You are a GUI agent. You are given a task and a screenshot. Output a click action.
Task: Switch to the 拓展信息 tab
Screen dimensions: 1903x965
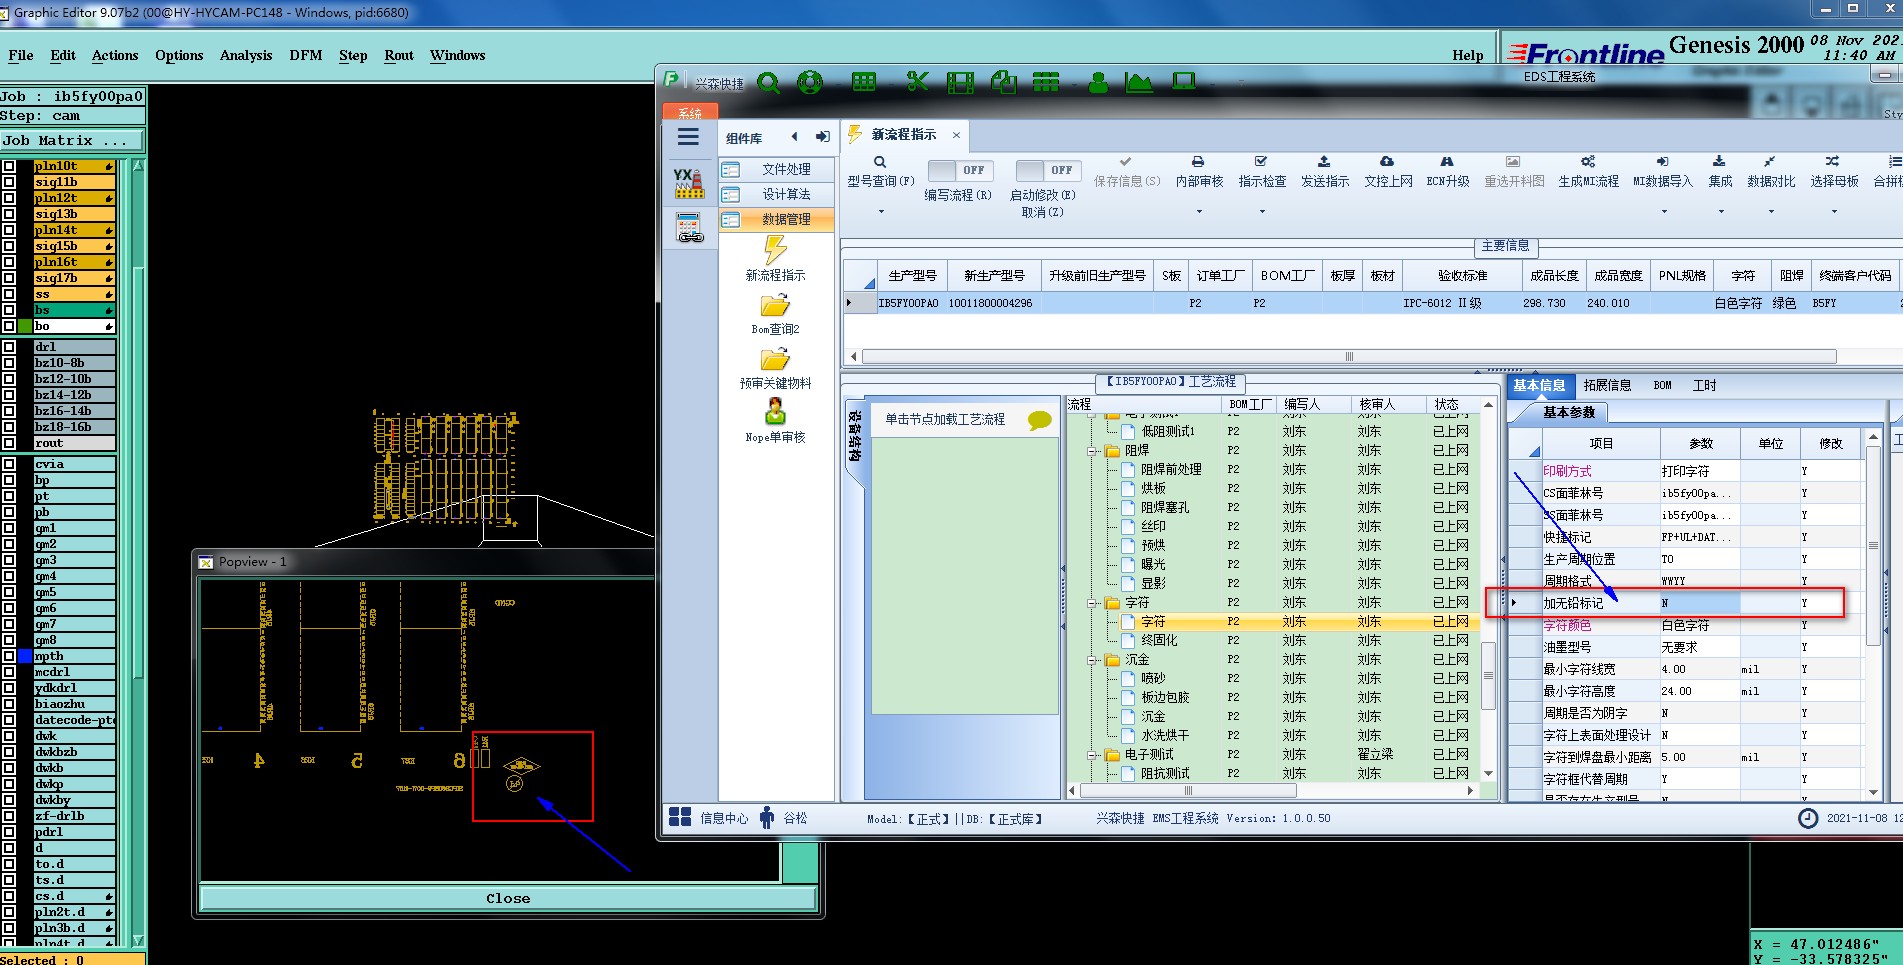tap(1607, 385)
